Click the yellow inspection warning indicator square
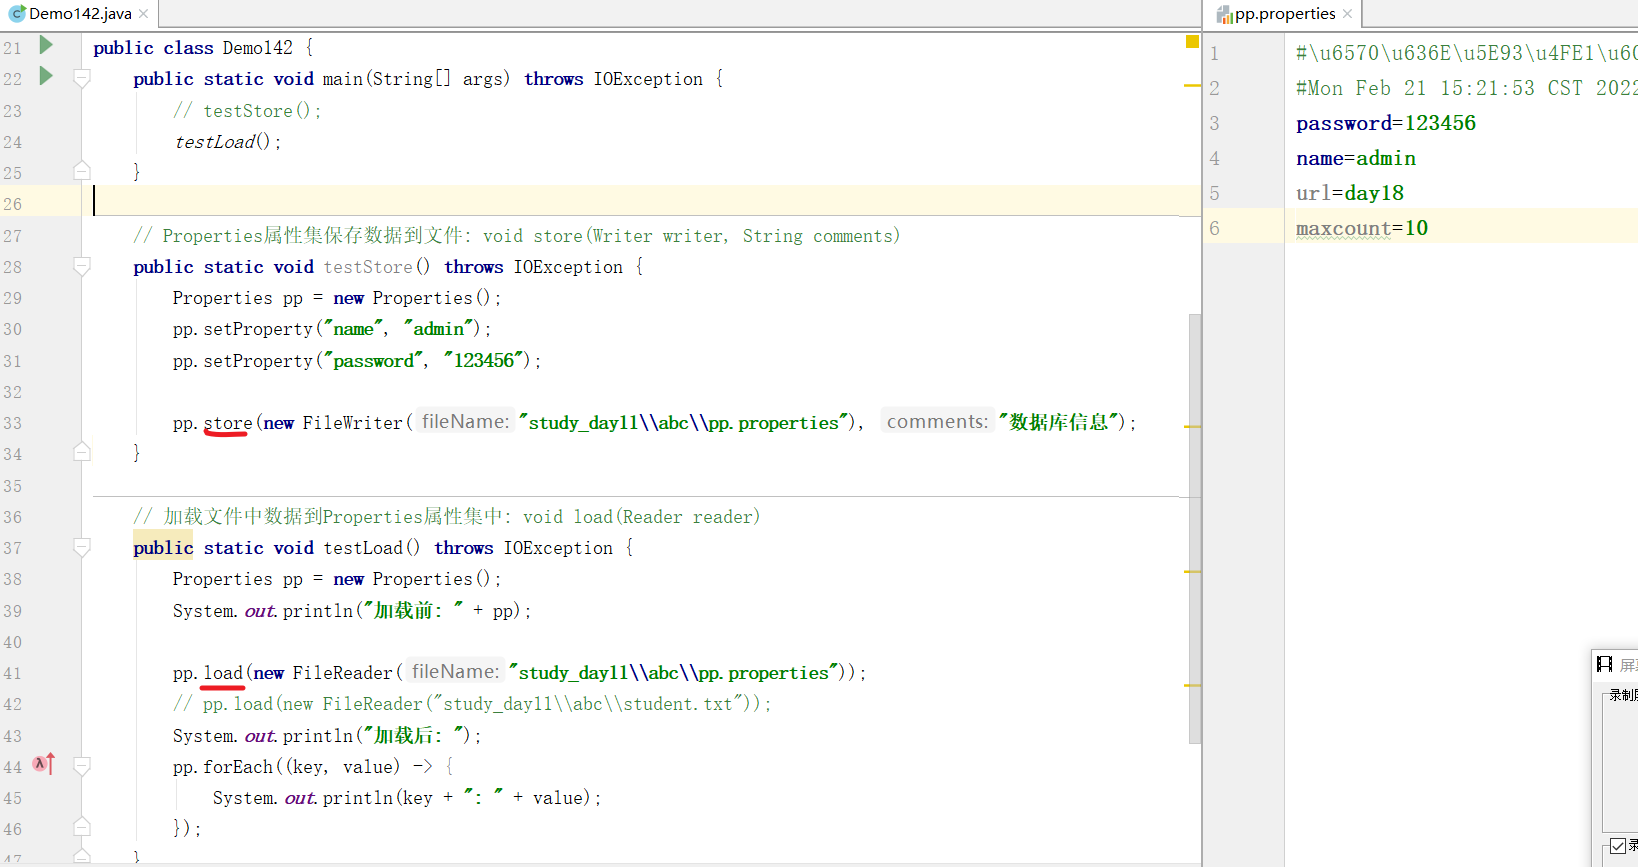 coord(1192,42)
